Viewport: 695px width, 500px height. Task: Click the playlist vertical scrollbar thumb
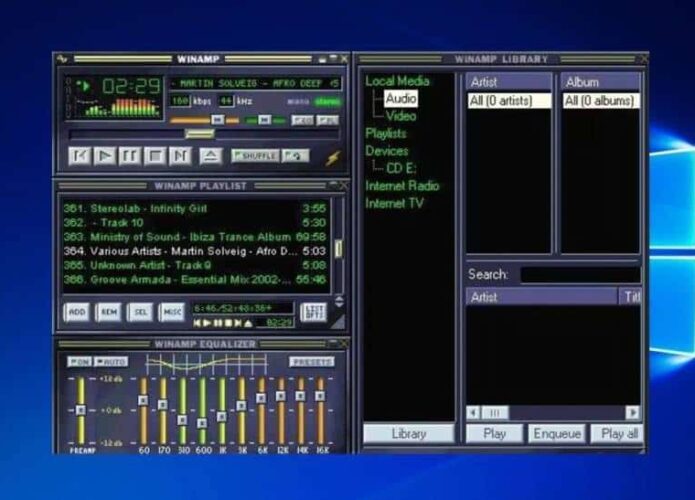(338, 249)
